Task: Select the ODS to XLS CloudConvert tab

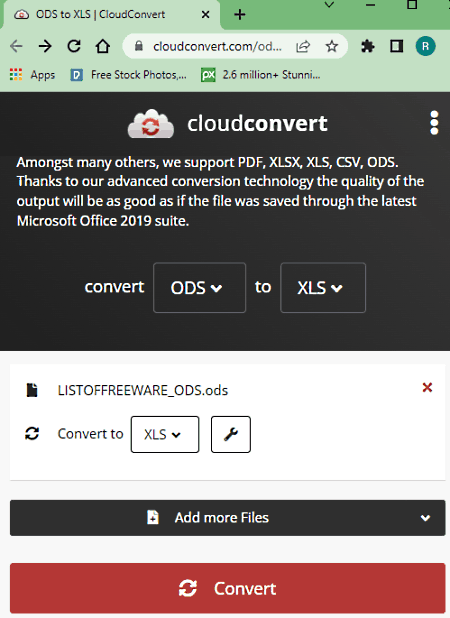Action: pyautogui.click(x=110, y=15)
